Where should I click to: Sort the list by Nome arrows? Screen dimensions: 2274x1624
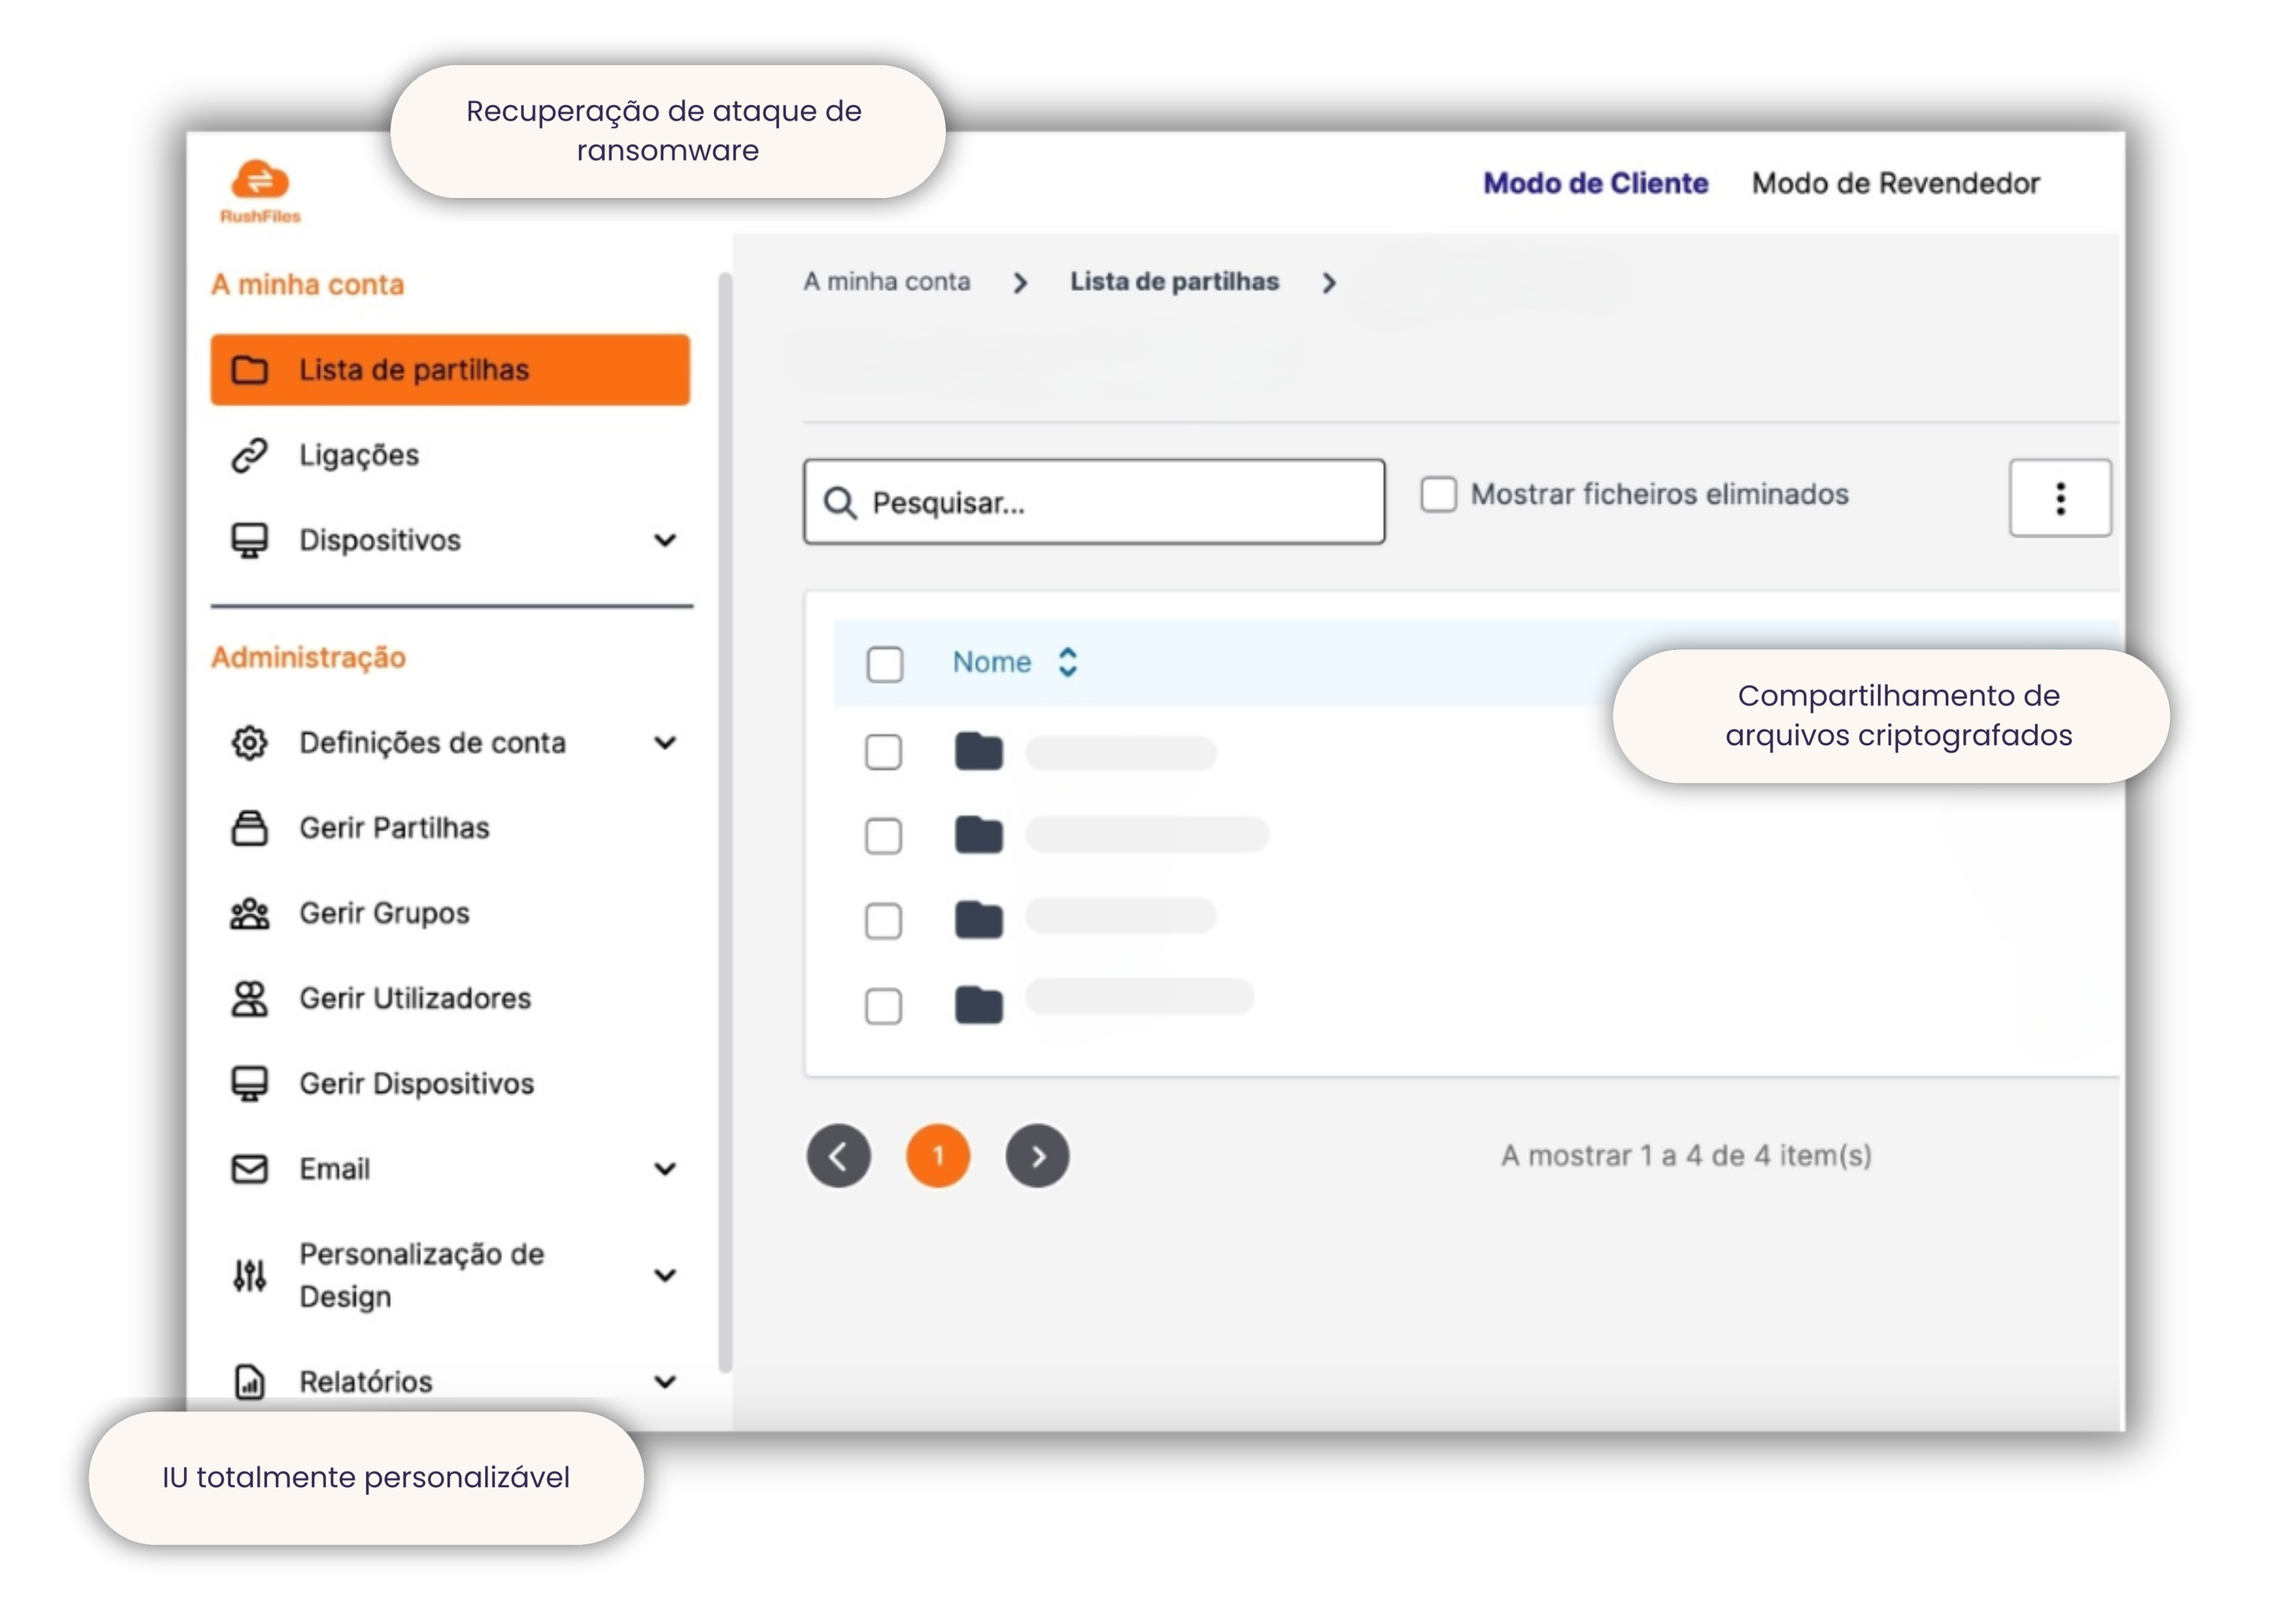[1067, 662]
